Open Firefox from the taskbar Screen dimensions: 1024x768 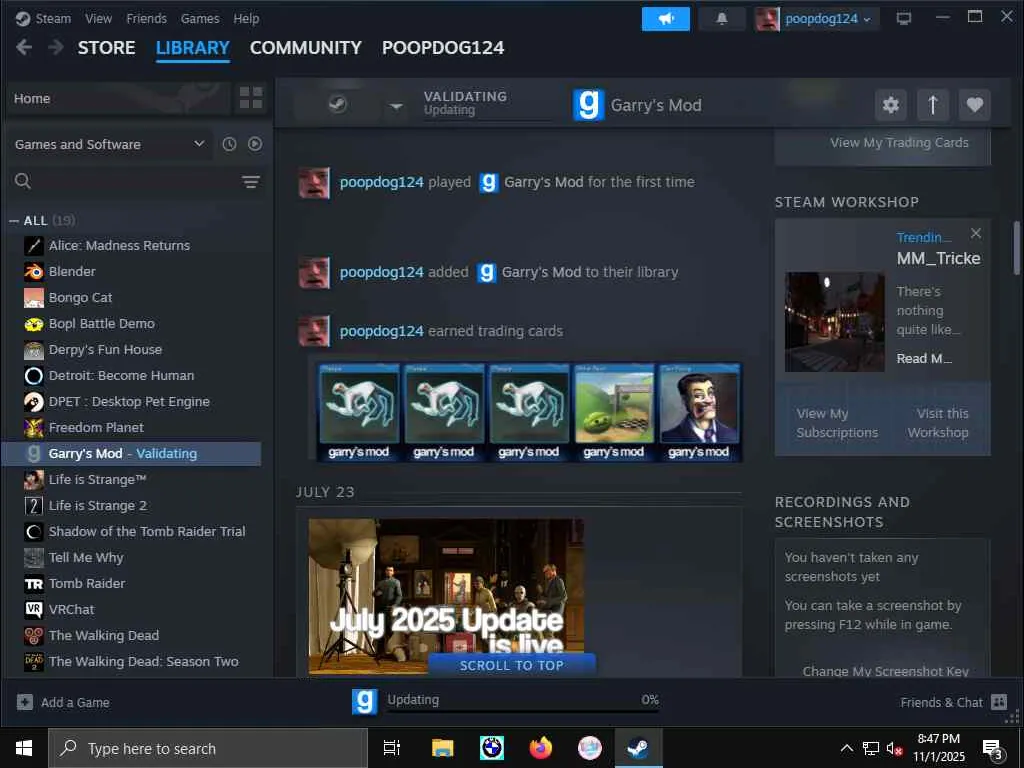pos(540,748)
